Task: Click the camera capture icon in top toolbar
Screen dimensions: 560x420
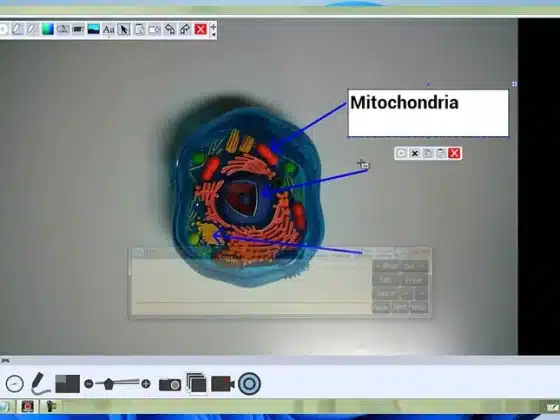Action: (x=155, y=29)
